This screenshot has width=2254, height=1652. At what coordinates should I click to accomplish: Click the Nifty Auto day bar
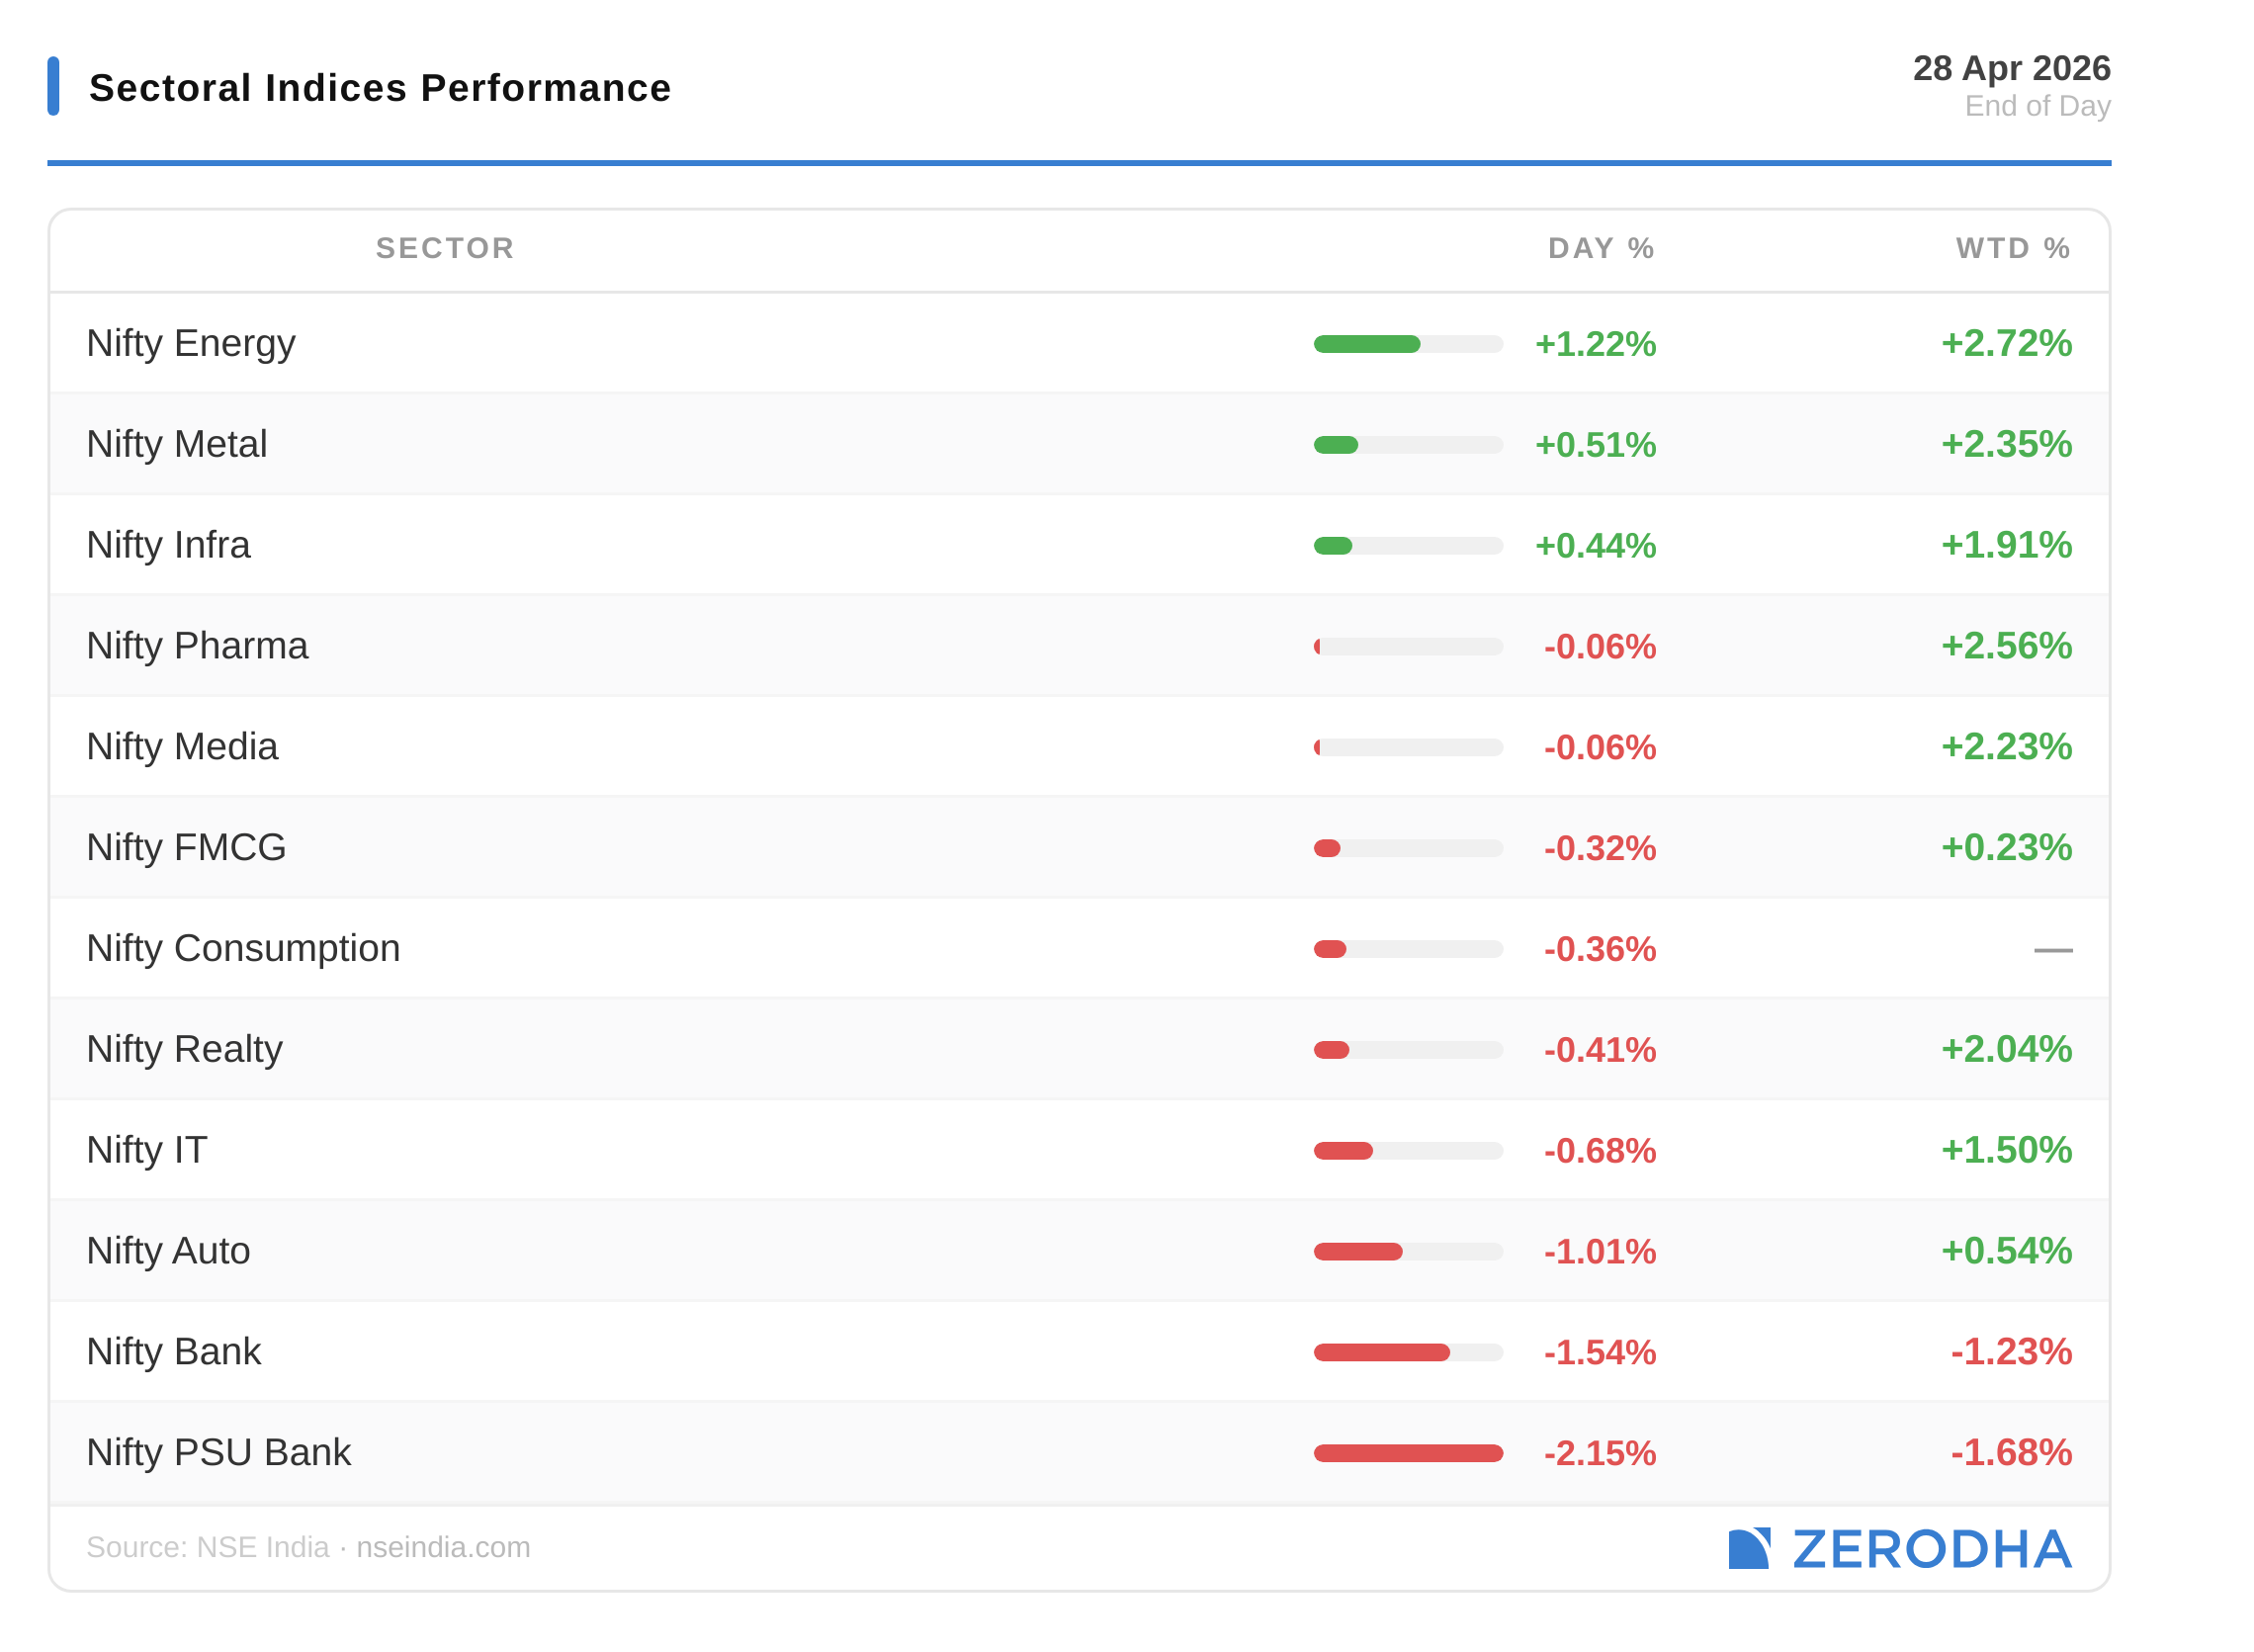pyautogui.click(x=1358, y=1251)
